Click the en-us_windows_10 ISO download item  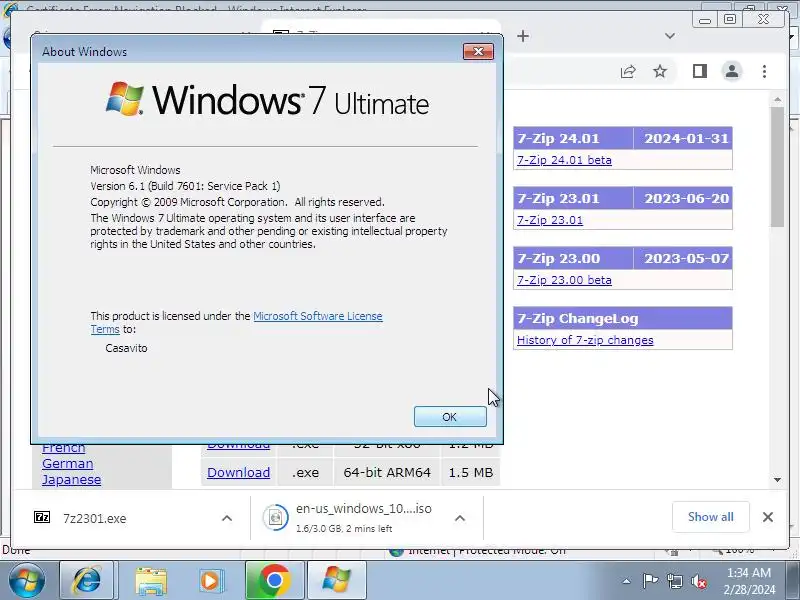[x=364, y=517]
